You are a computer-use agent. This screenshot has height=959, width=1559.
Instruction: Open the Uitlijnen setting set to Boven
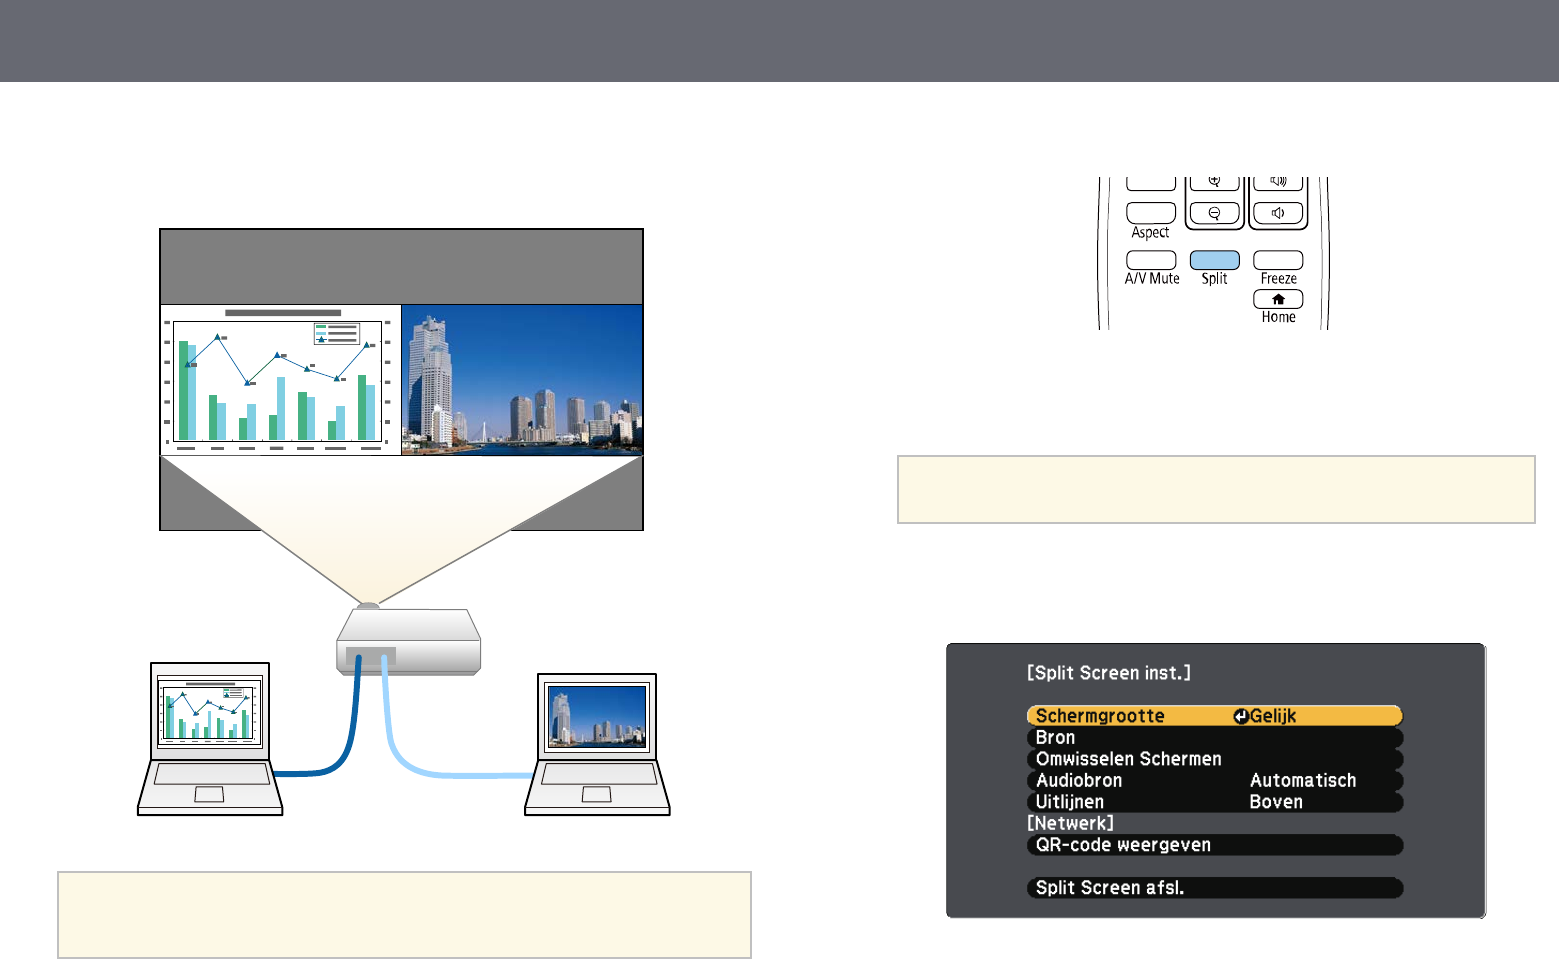point(1214,802)
